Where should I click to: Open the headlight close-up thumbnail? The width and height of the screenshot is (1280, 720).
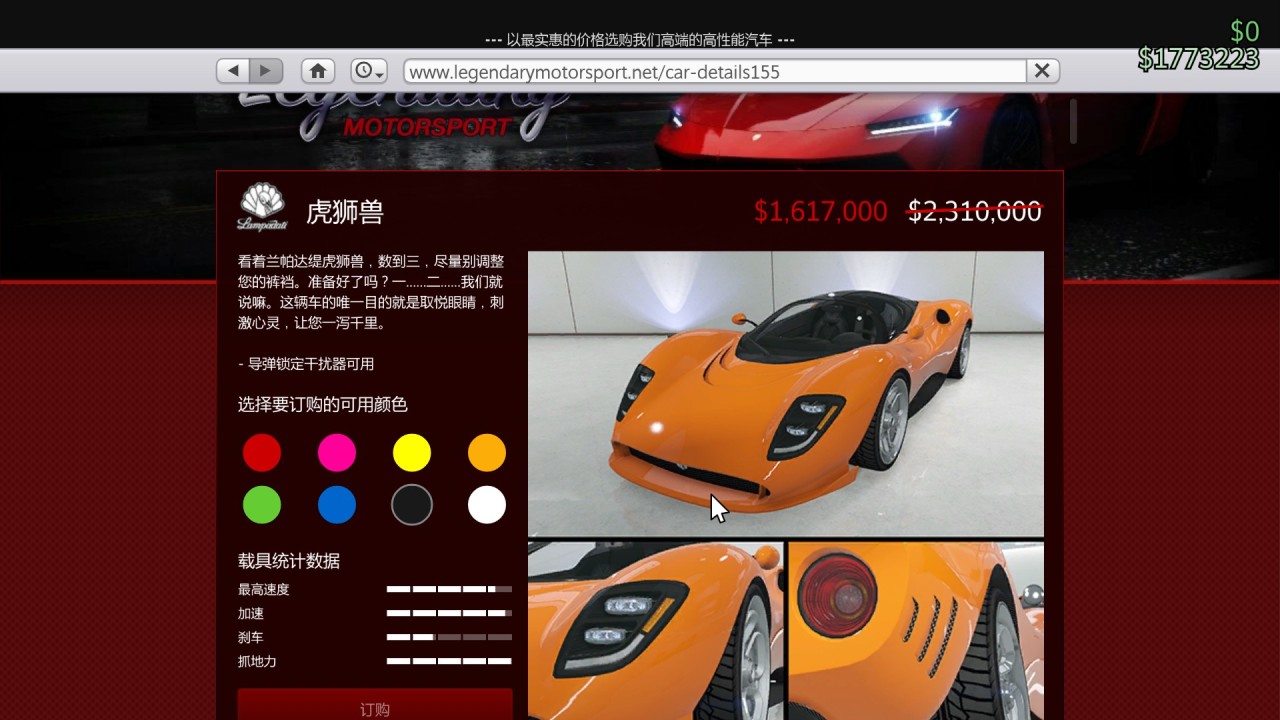coord(655,631)
